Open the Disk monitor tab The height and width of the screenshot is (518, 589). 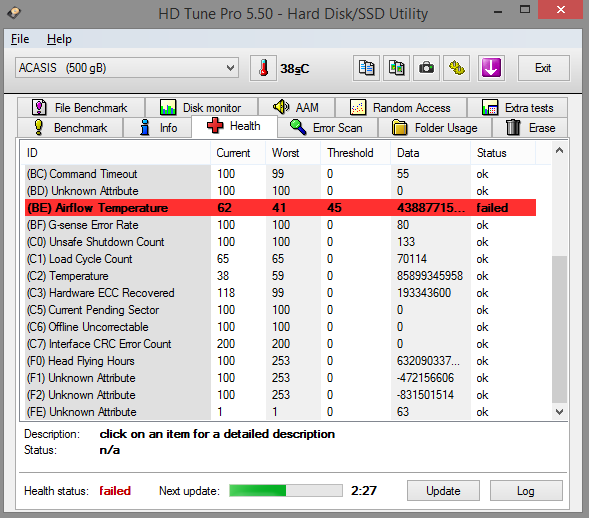point(201,108)
